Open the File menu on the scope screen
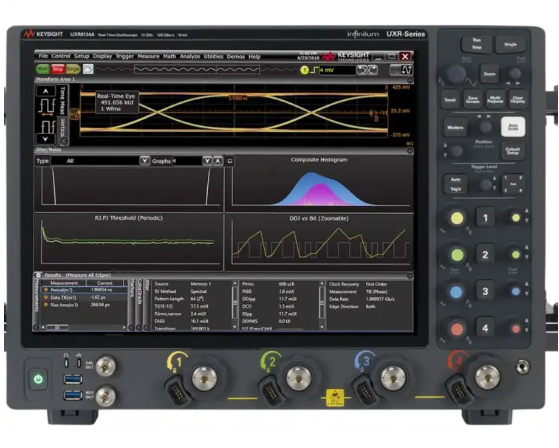This screenshot has height=448, width=559. (x=43, y=56)
